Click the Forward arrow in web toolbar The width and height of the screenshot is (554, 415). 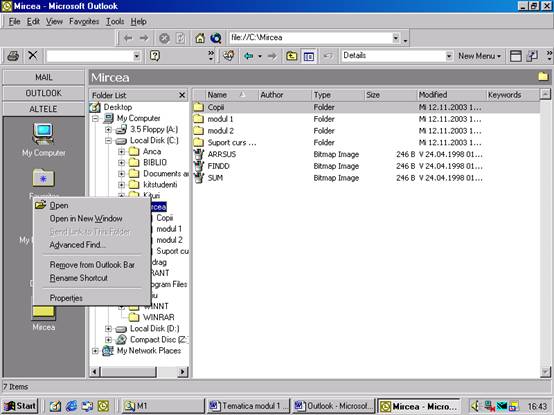(144, 38)
